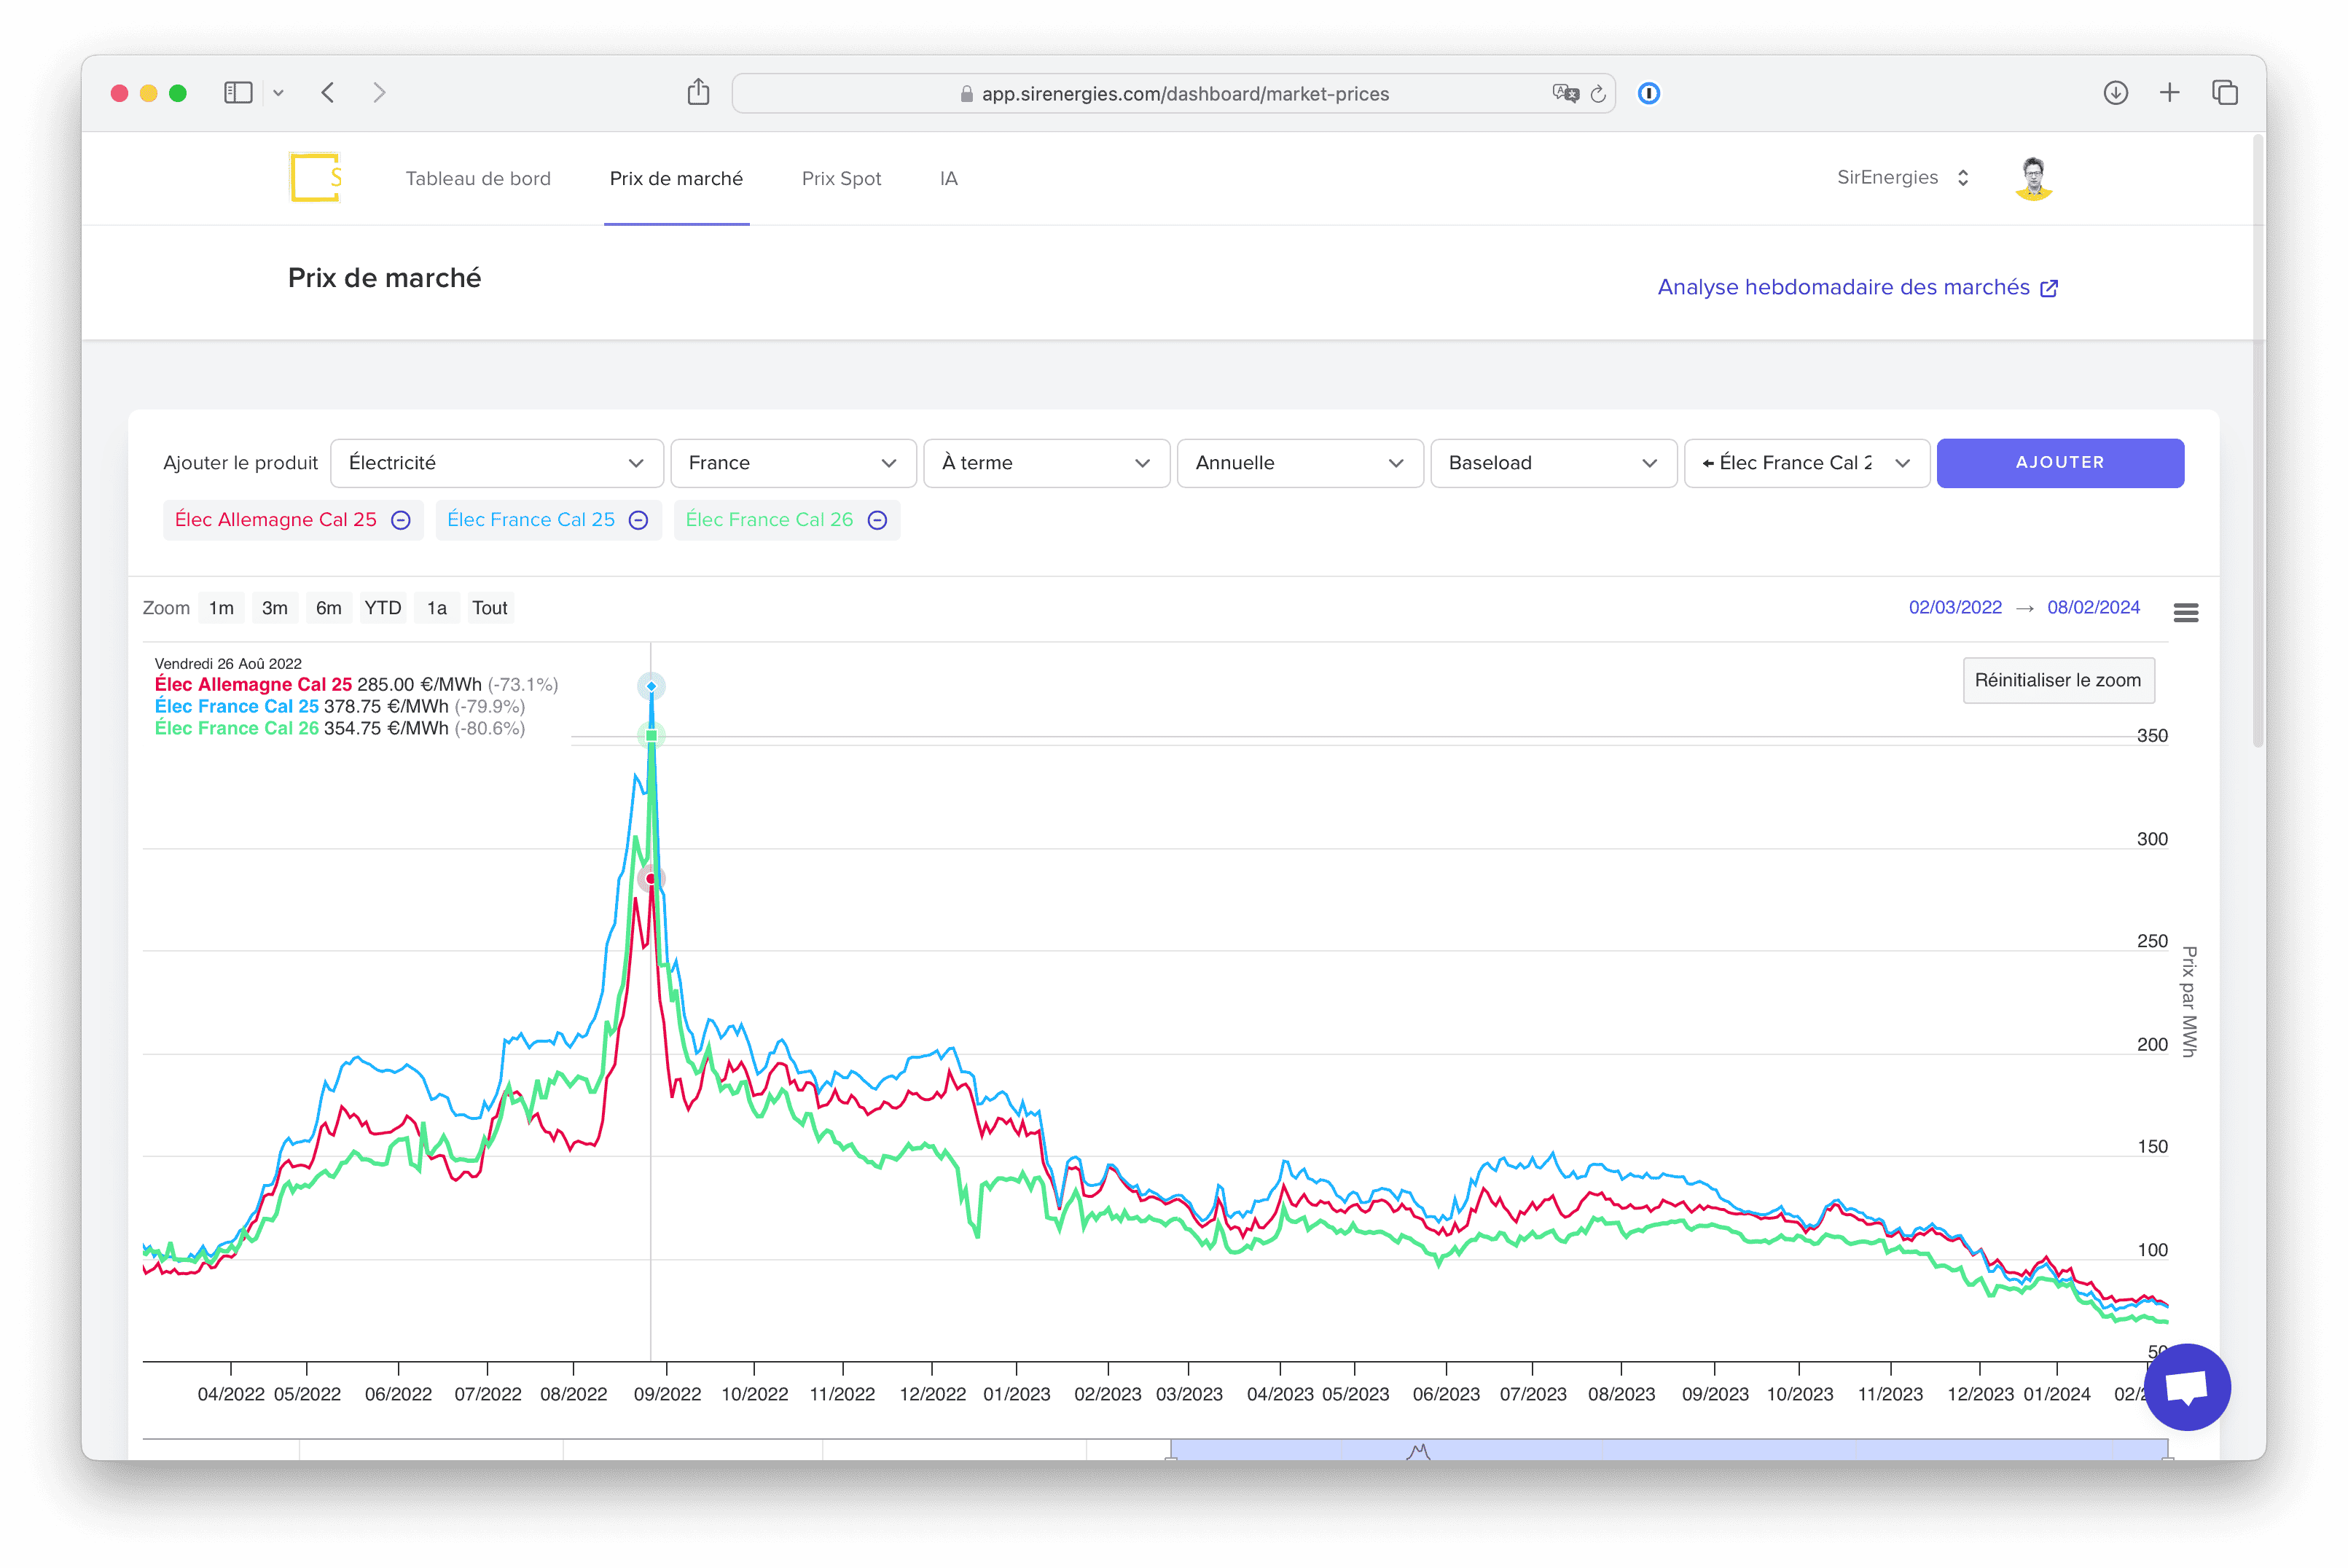This screenshot has width=2348, height=1568.
Task: Click the SirEnergies yellow logo
Action: 315,178
